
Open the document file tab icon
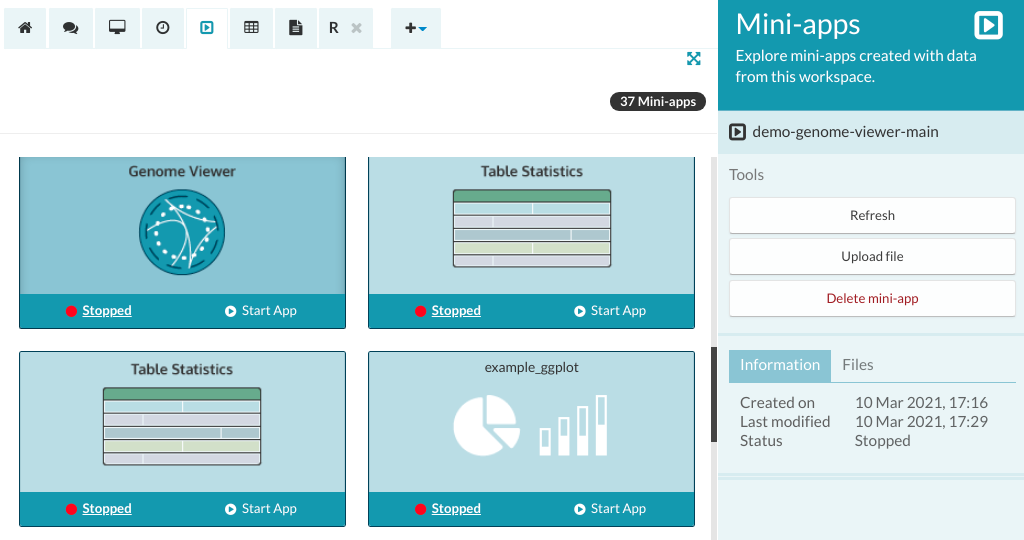[295, 28]
